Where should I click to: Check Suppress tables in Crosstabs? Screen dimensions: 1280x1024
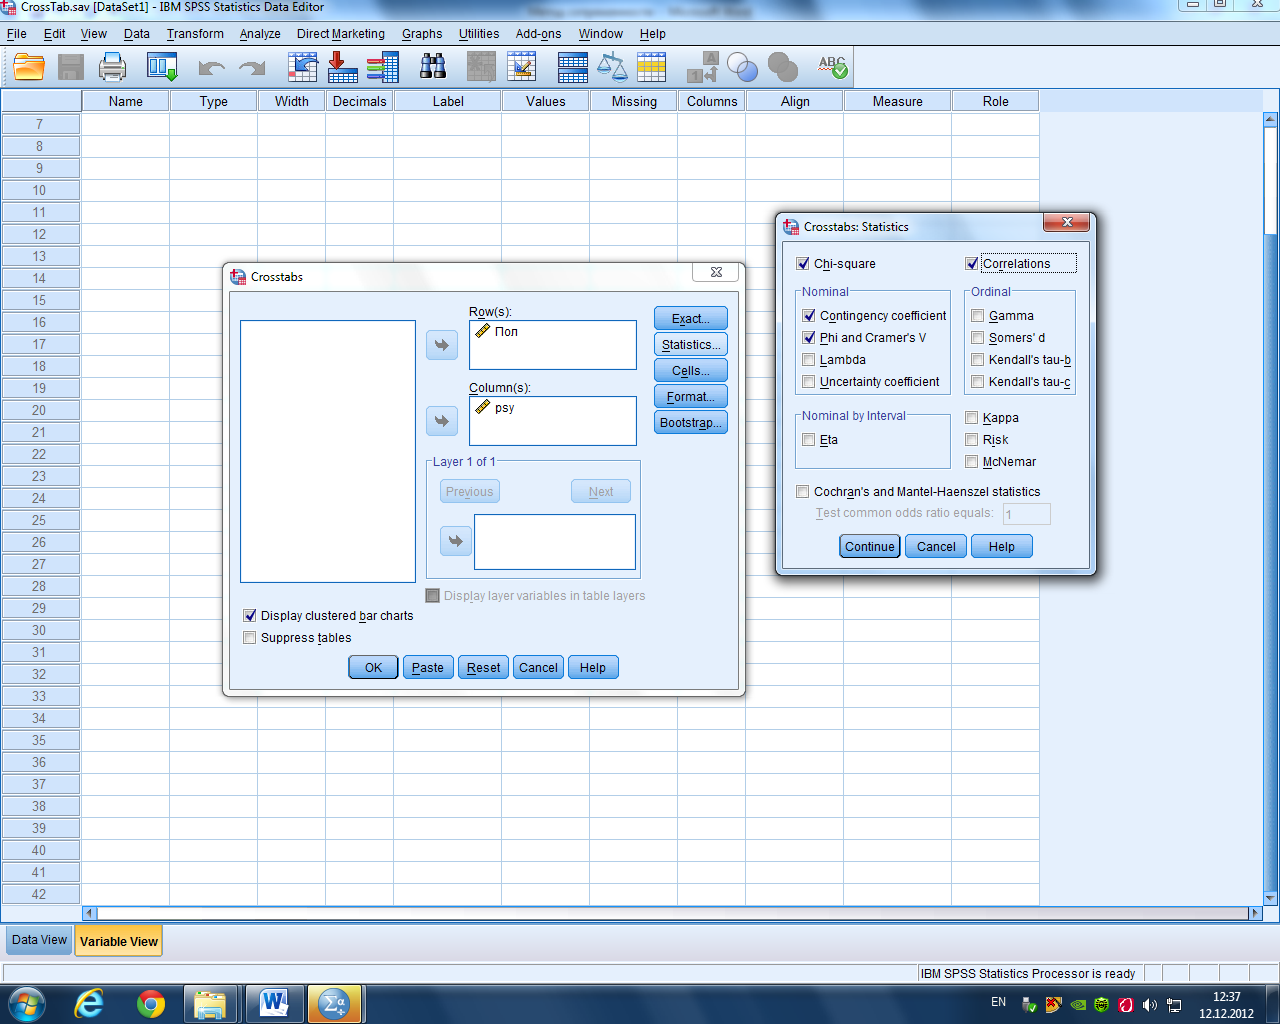point(250,638)
